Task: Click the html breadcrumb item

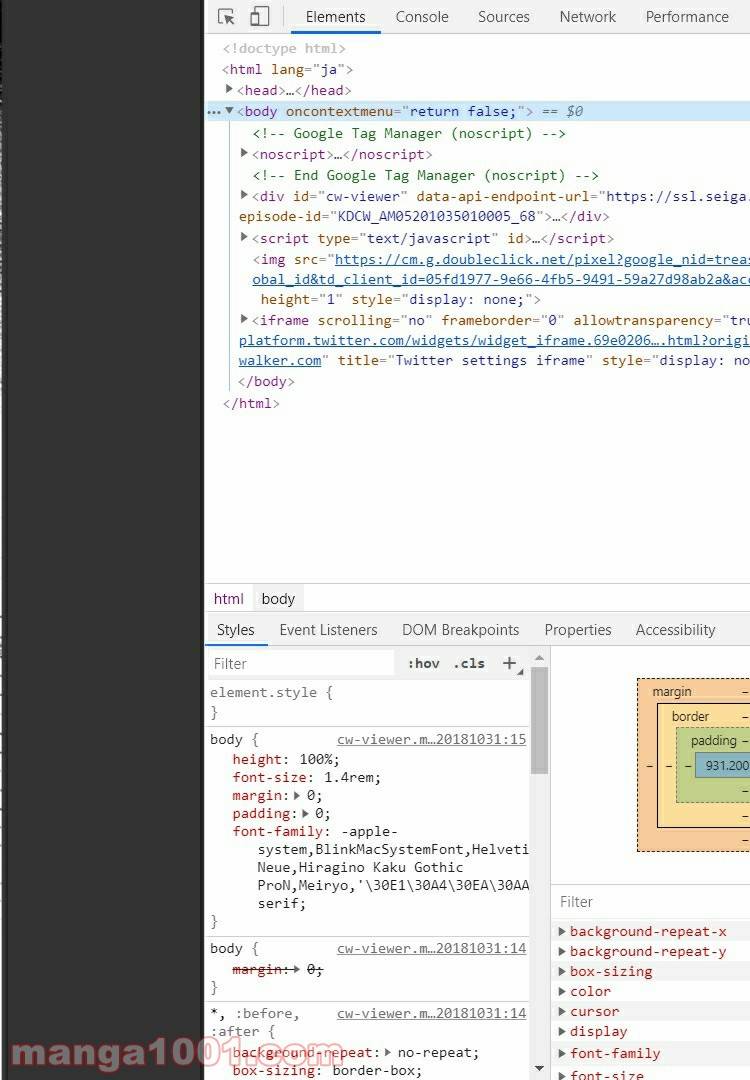Action: [228, 599]
